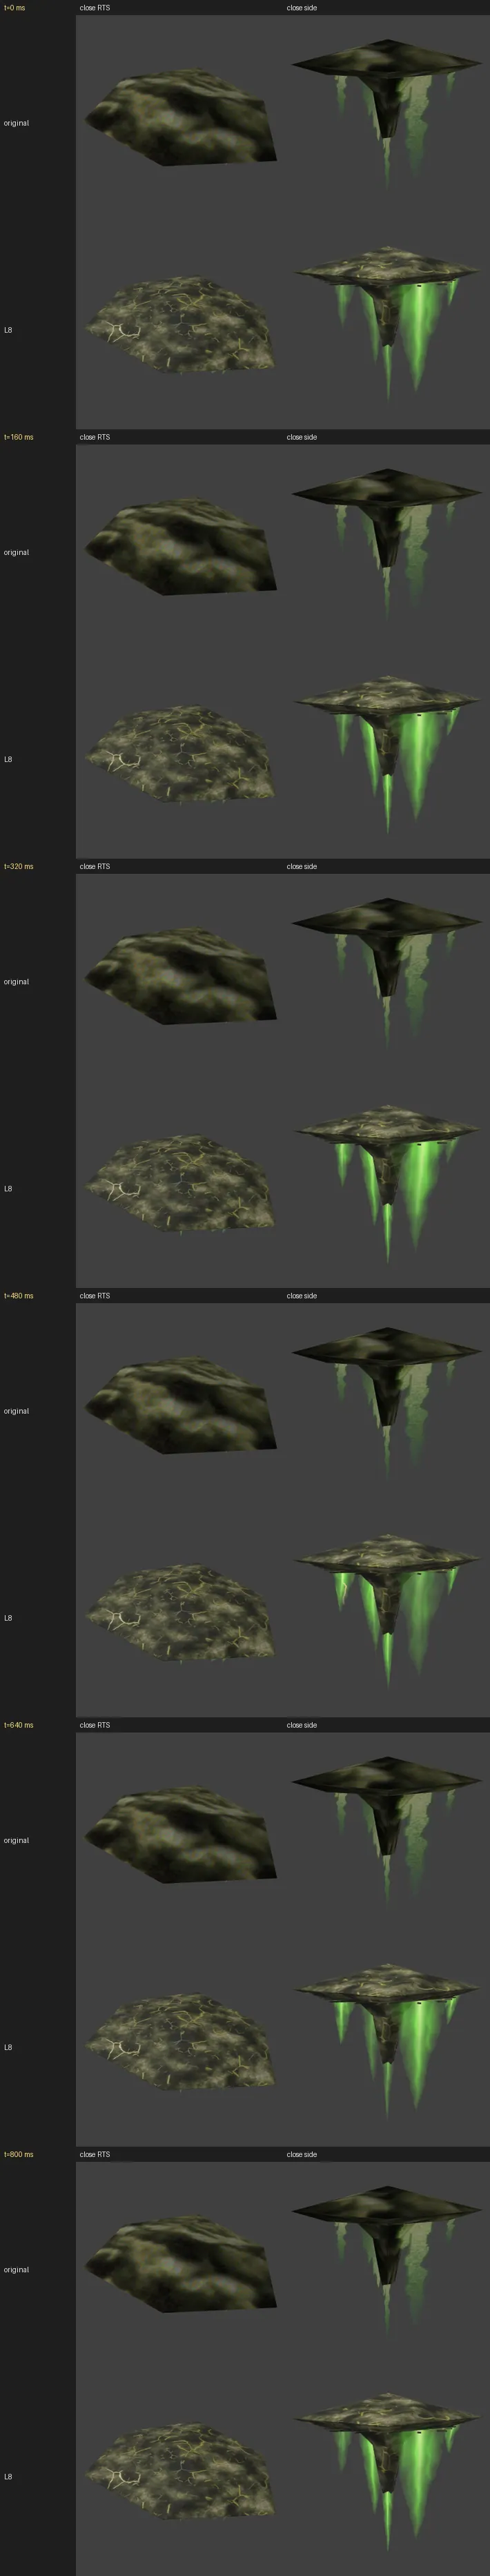The image size is (490, 2576).
Task: Select "close RTS" header in t=160 ms row
Action: [x=95, y=437]
